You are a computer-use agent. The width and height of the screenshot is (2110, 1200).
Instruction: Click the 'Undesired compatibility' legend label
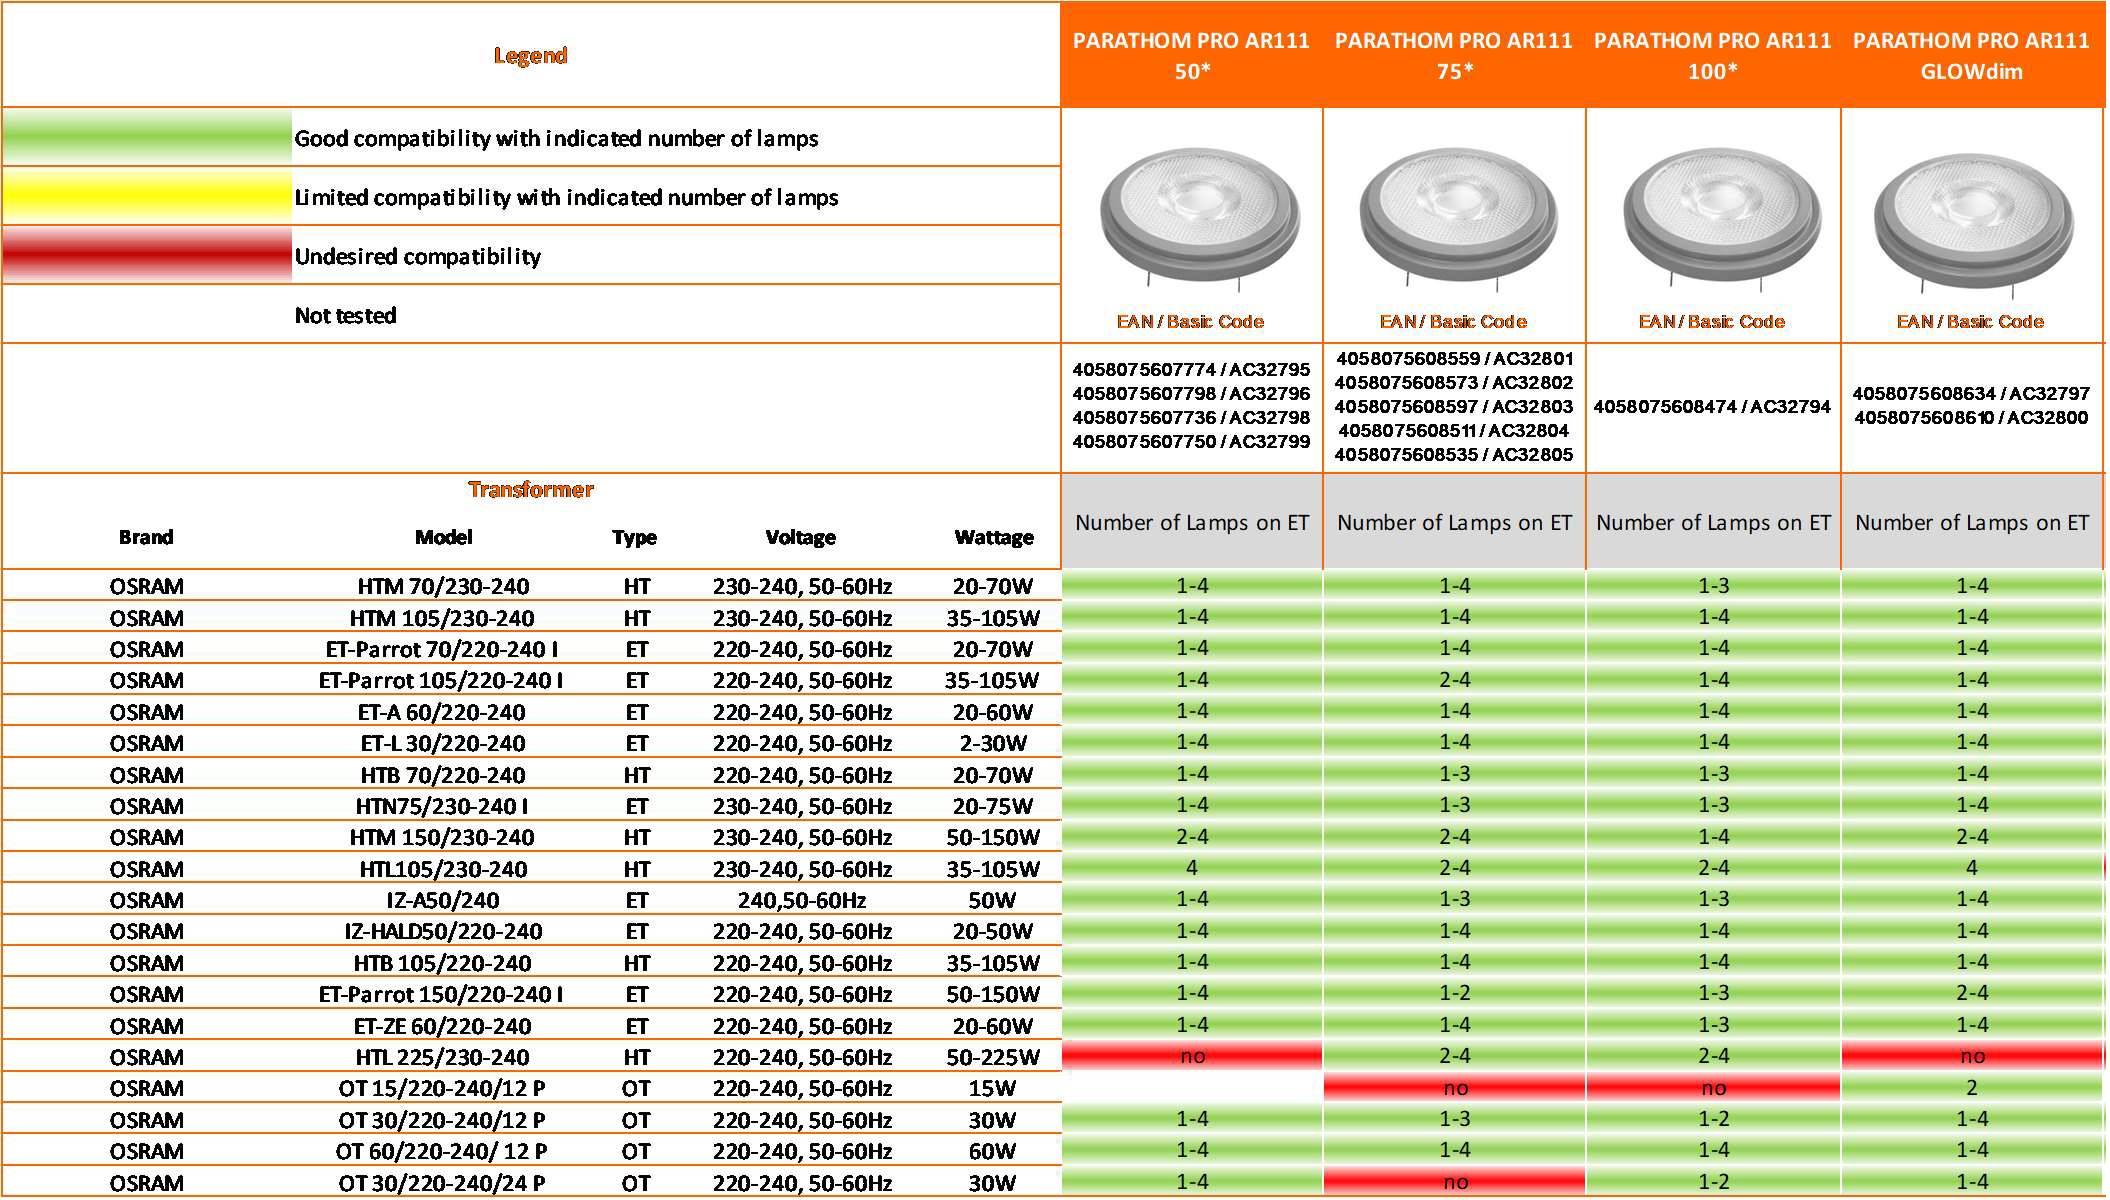click(x=417, y=256)
